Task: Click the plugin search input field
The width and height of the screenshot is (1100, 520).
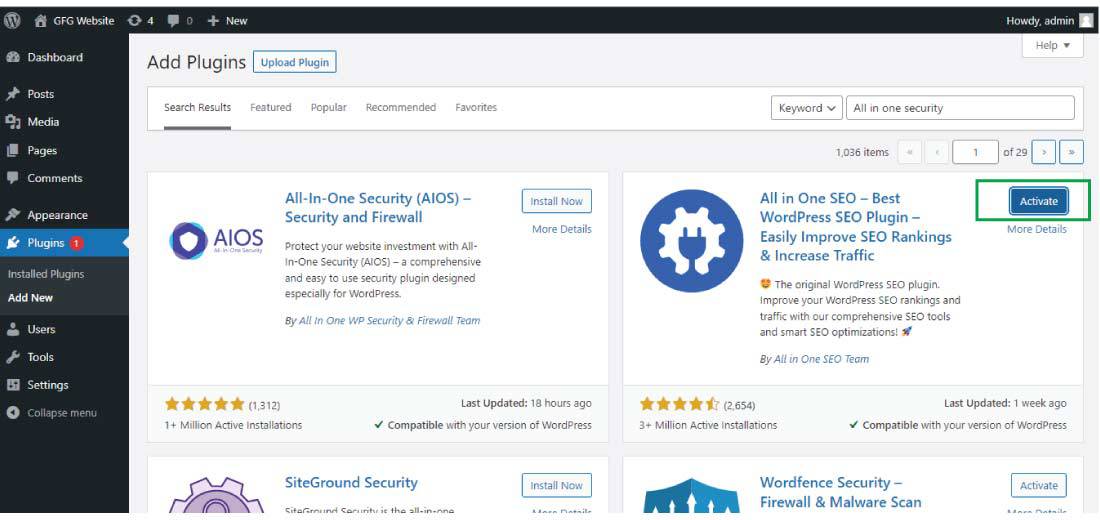Action: point(960,108)
